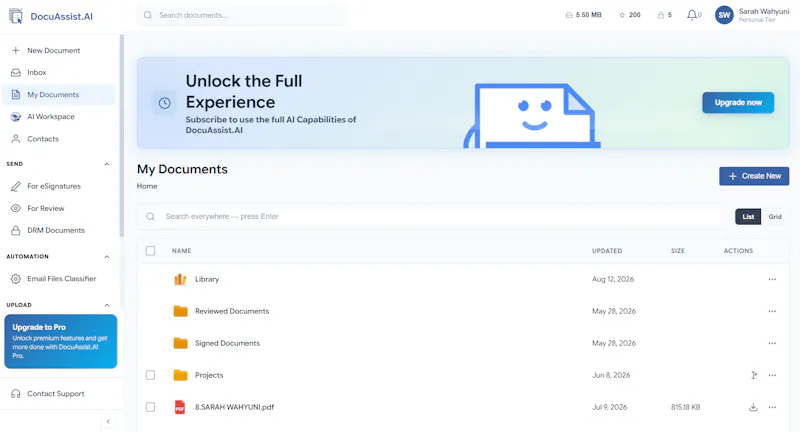Click the PDF icon of 8.SARAH WAHYUNI.pdf

tap(180, 407)
